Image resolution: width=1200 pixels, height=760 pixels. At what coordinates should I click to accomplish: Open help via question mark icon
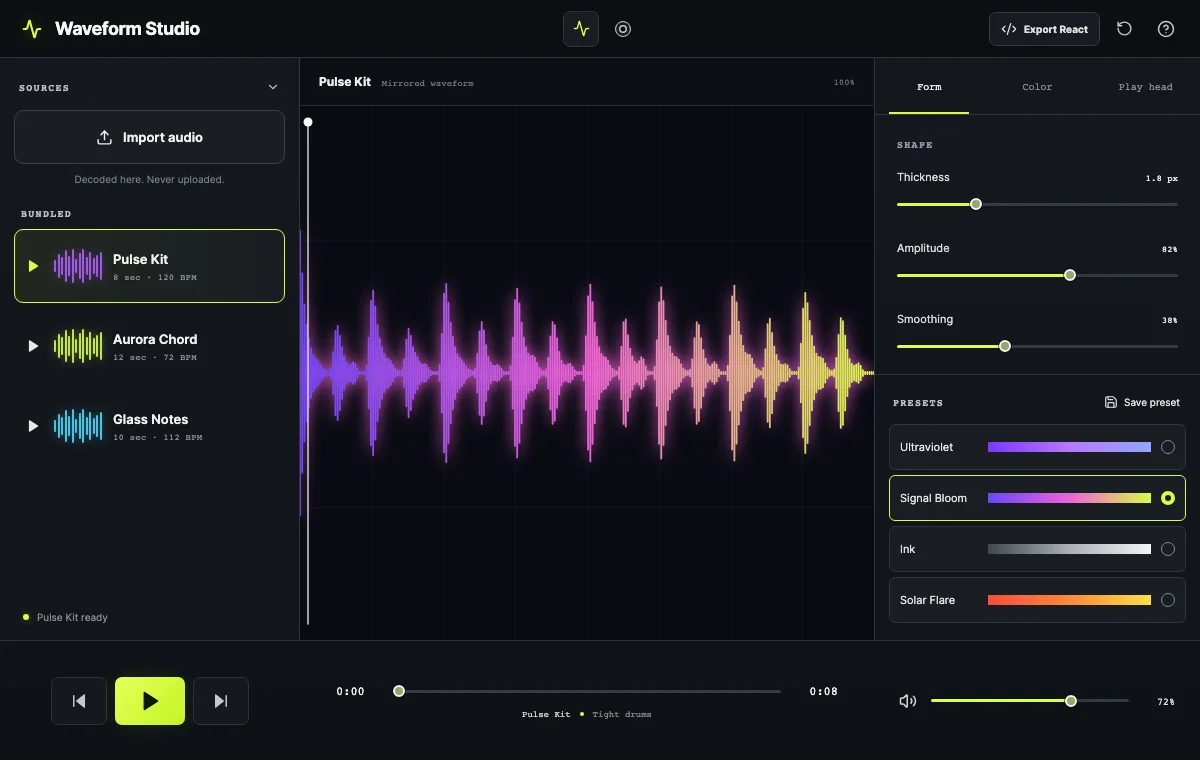(1166, 29)
